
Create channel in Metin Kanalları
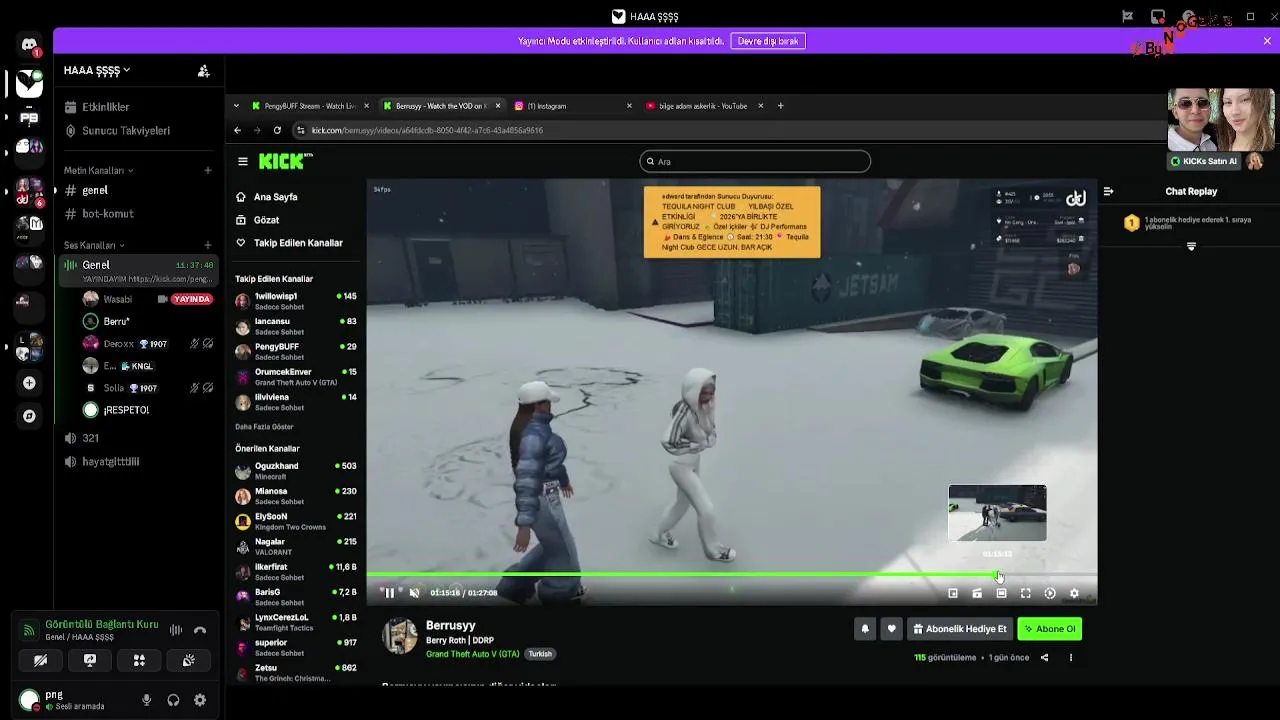(x=208, y=171)
